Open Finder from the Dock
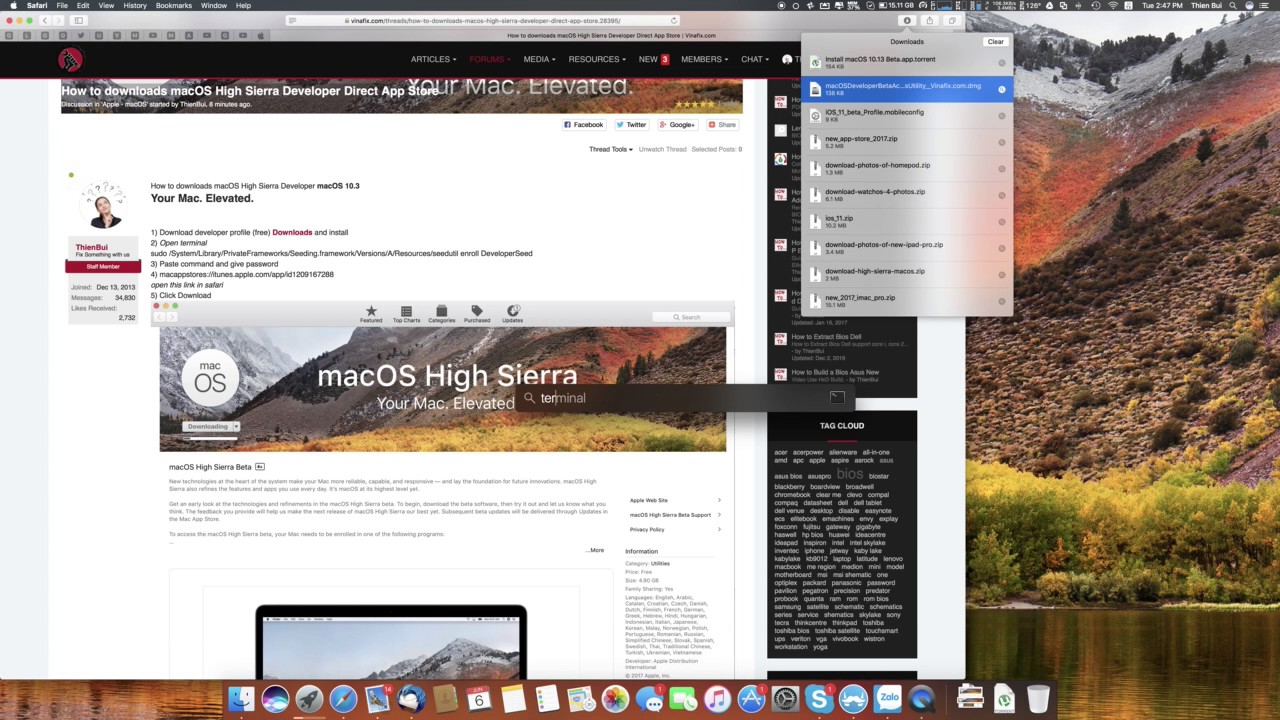This screenshot has height=720, width=1280. (x=241, y=698)
